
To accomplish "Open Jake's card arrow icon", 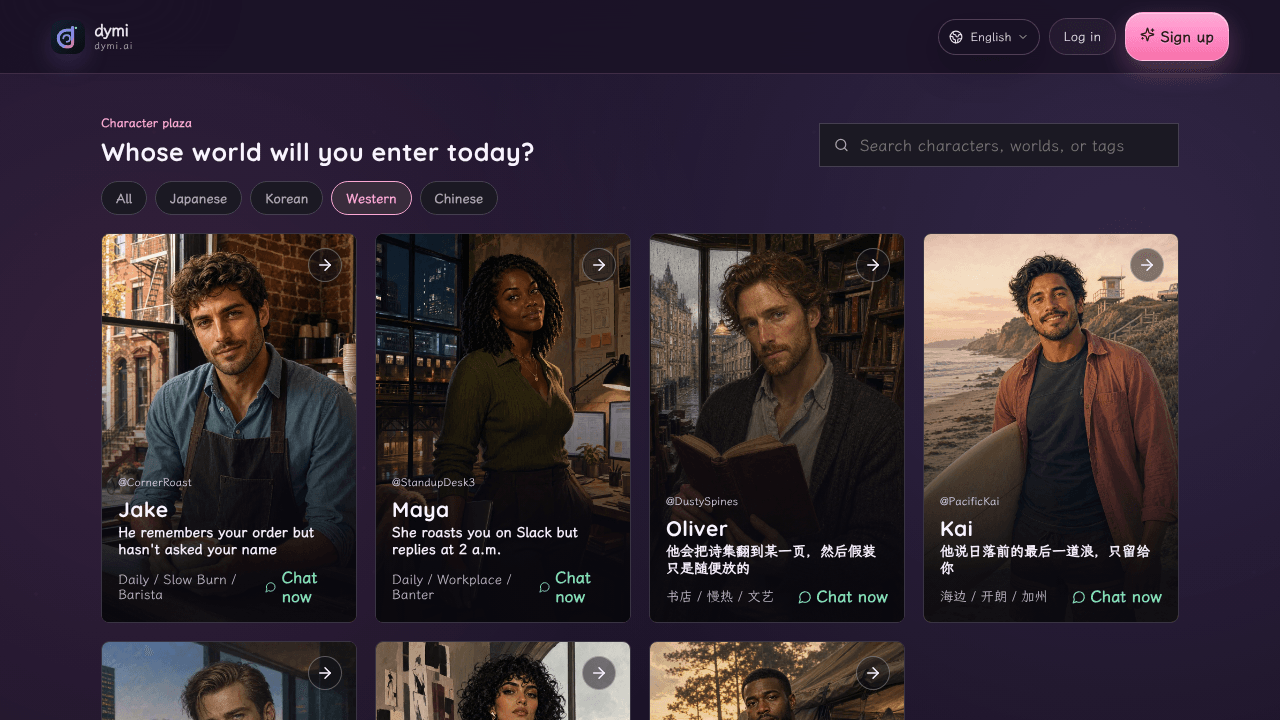I will tap(325, 265).
